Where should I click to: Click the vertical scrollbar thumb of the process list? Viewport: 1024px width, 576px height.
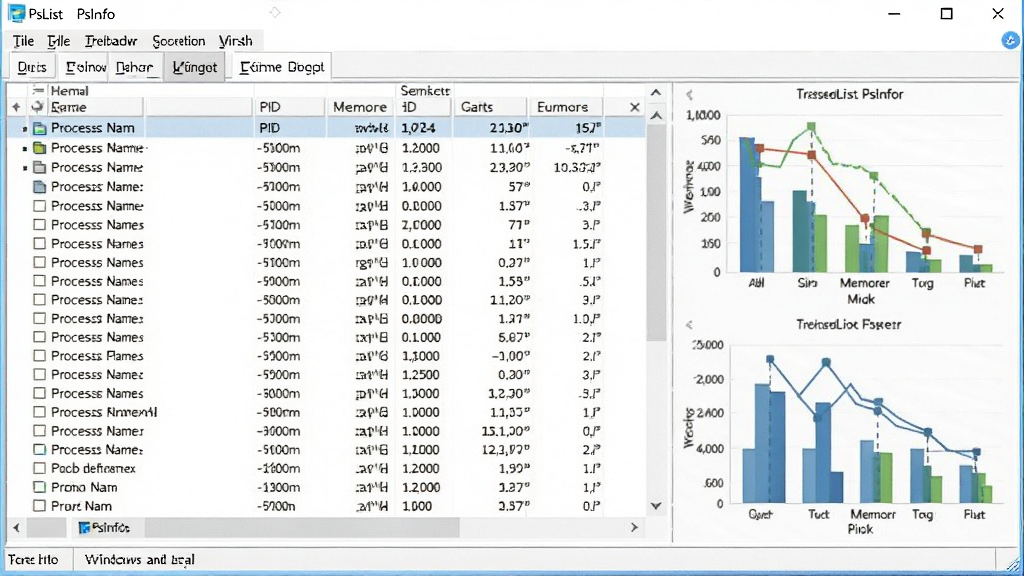(x=656, y=232)
